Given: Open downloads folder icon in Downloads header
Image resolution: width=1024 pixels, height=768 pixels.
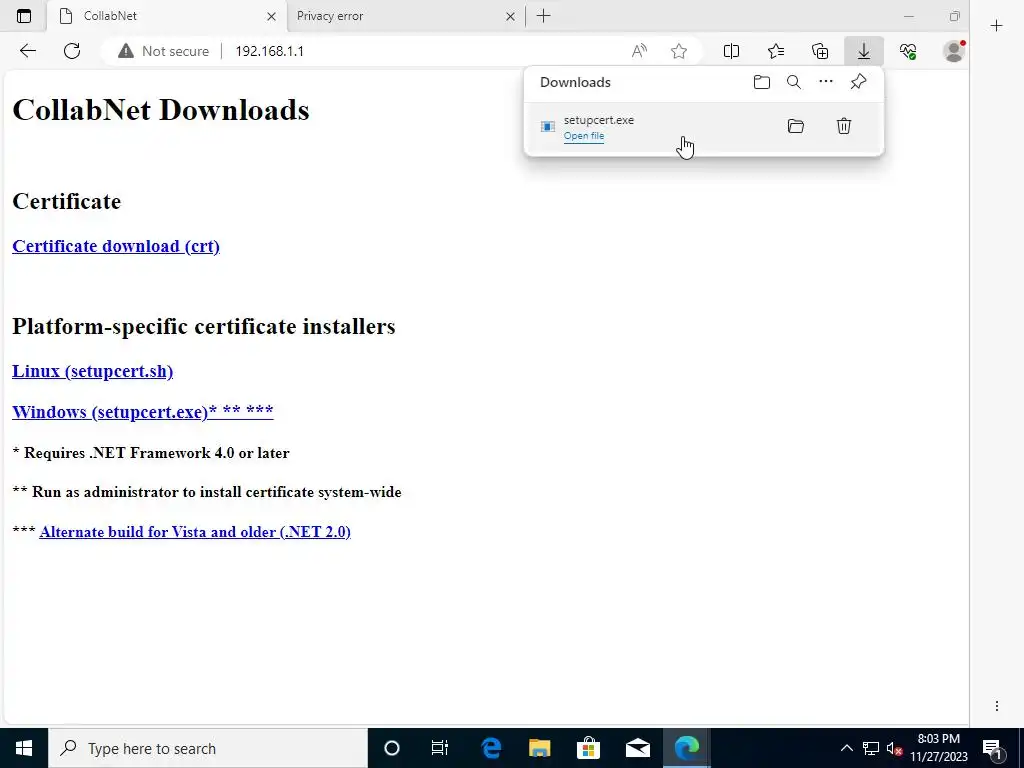Looking at the screenshot, I should click(x=761, y=82).
